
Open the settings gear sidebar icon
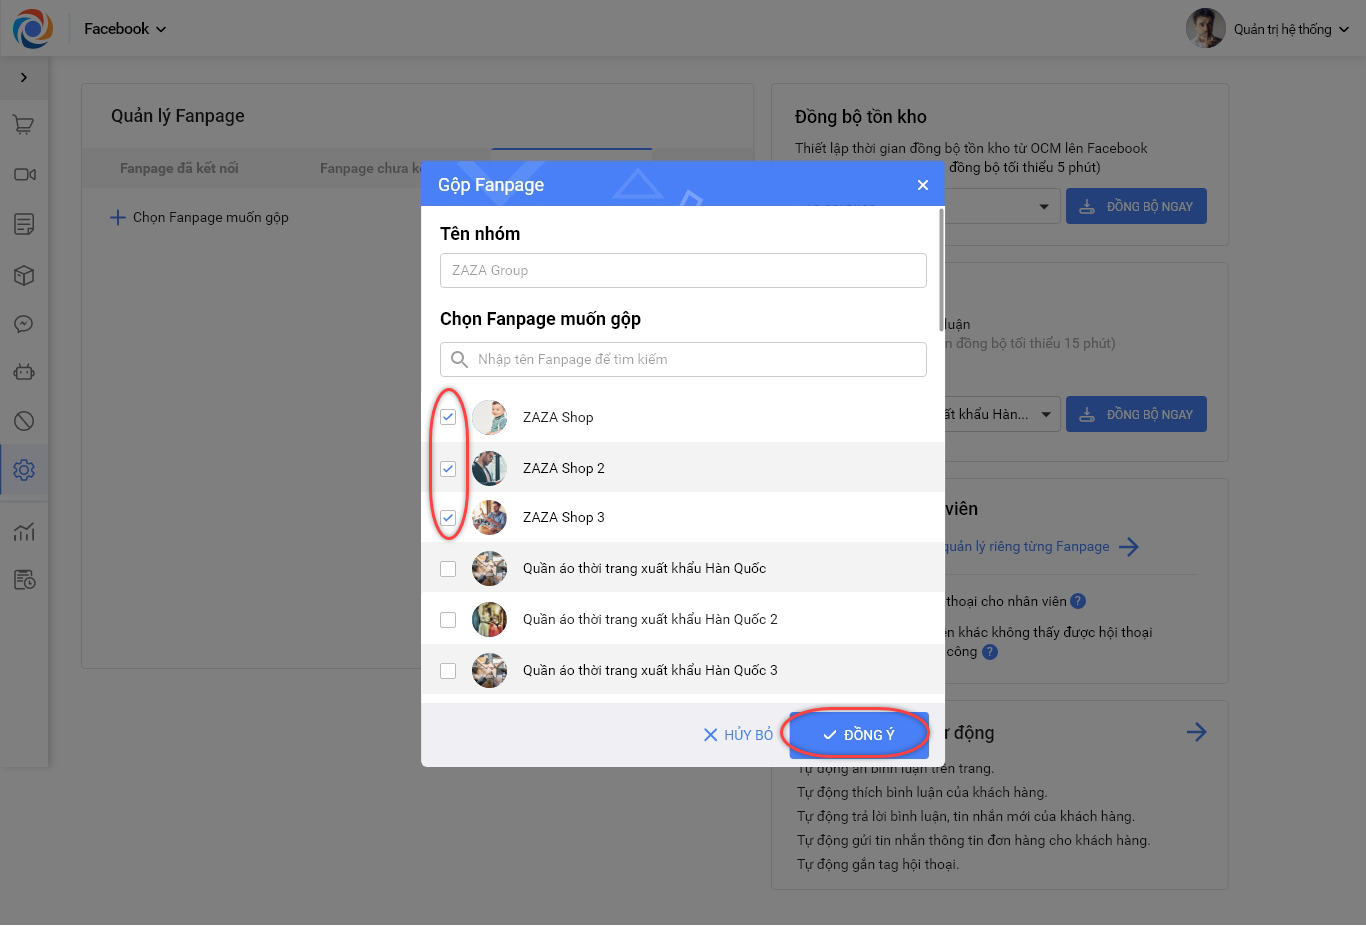(x=24, y=470)
